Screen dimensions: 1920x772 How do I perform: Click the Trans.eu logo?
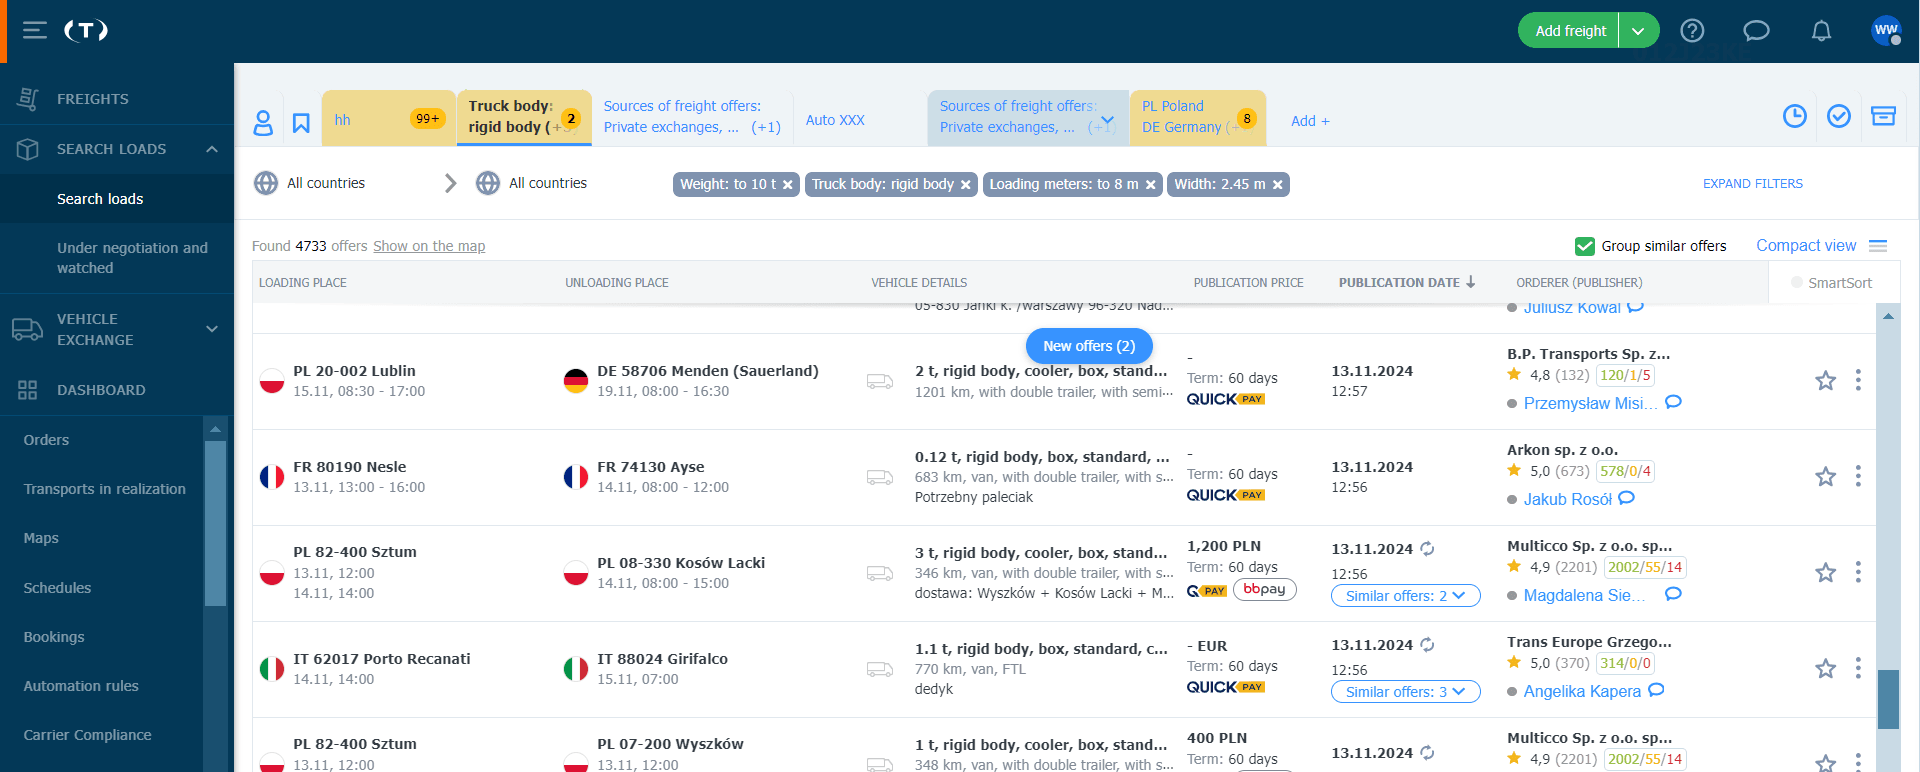[x=86, y=31]
